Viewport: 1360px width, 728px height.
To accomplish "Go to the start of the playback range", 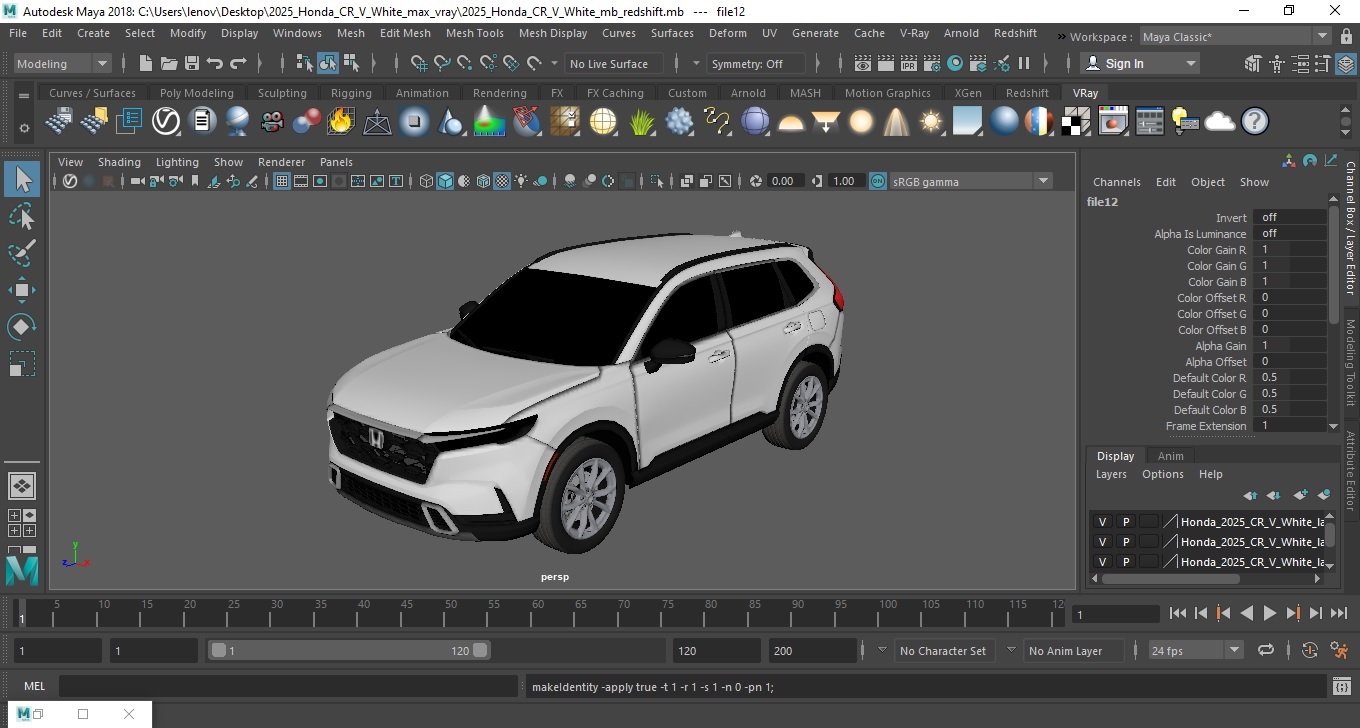I will point(1177,613).
